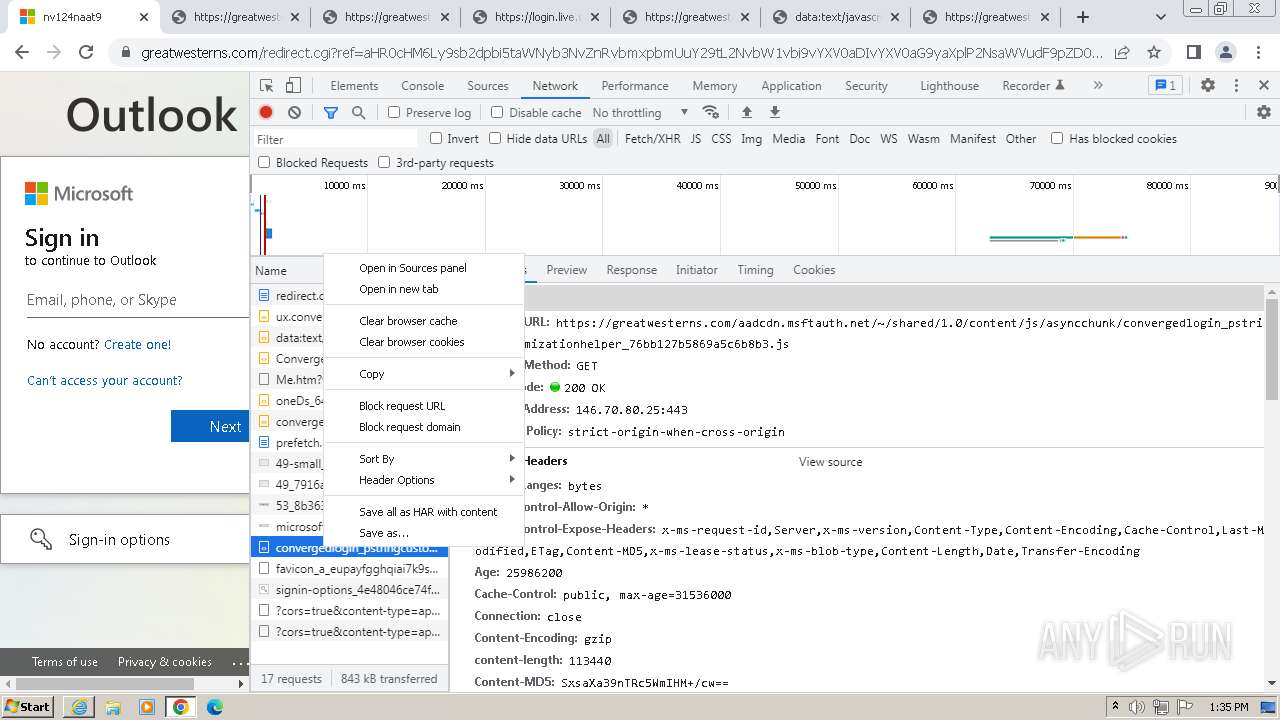Open Internet Explorer from taskbar
Image resolution: width=1280 pixels, height=720 pixels.
point(79,707)
